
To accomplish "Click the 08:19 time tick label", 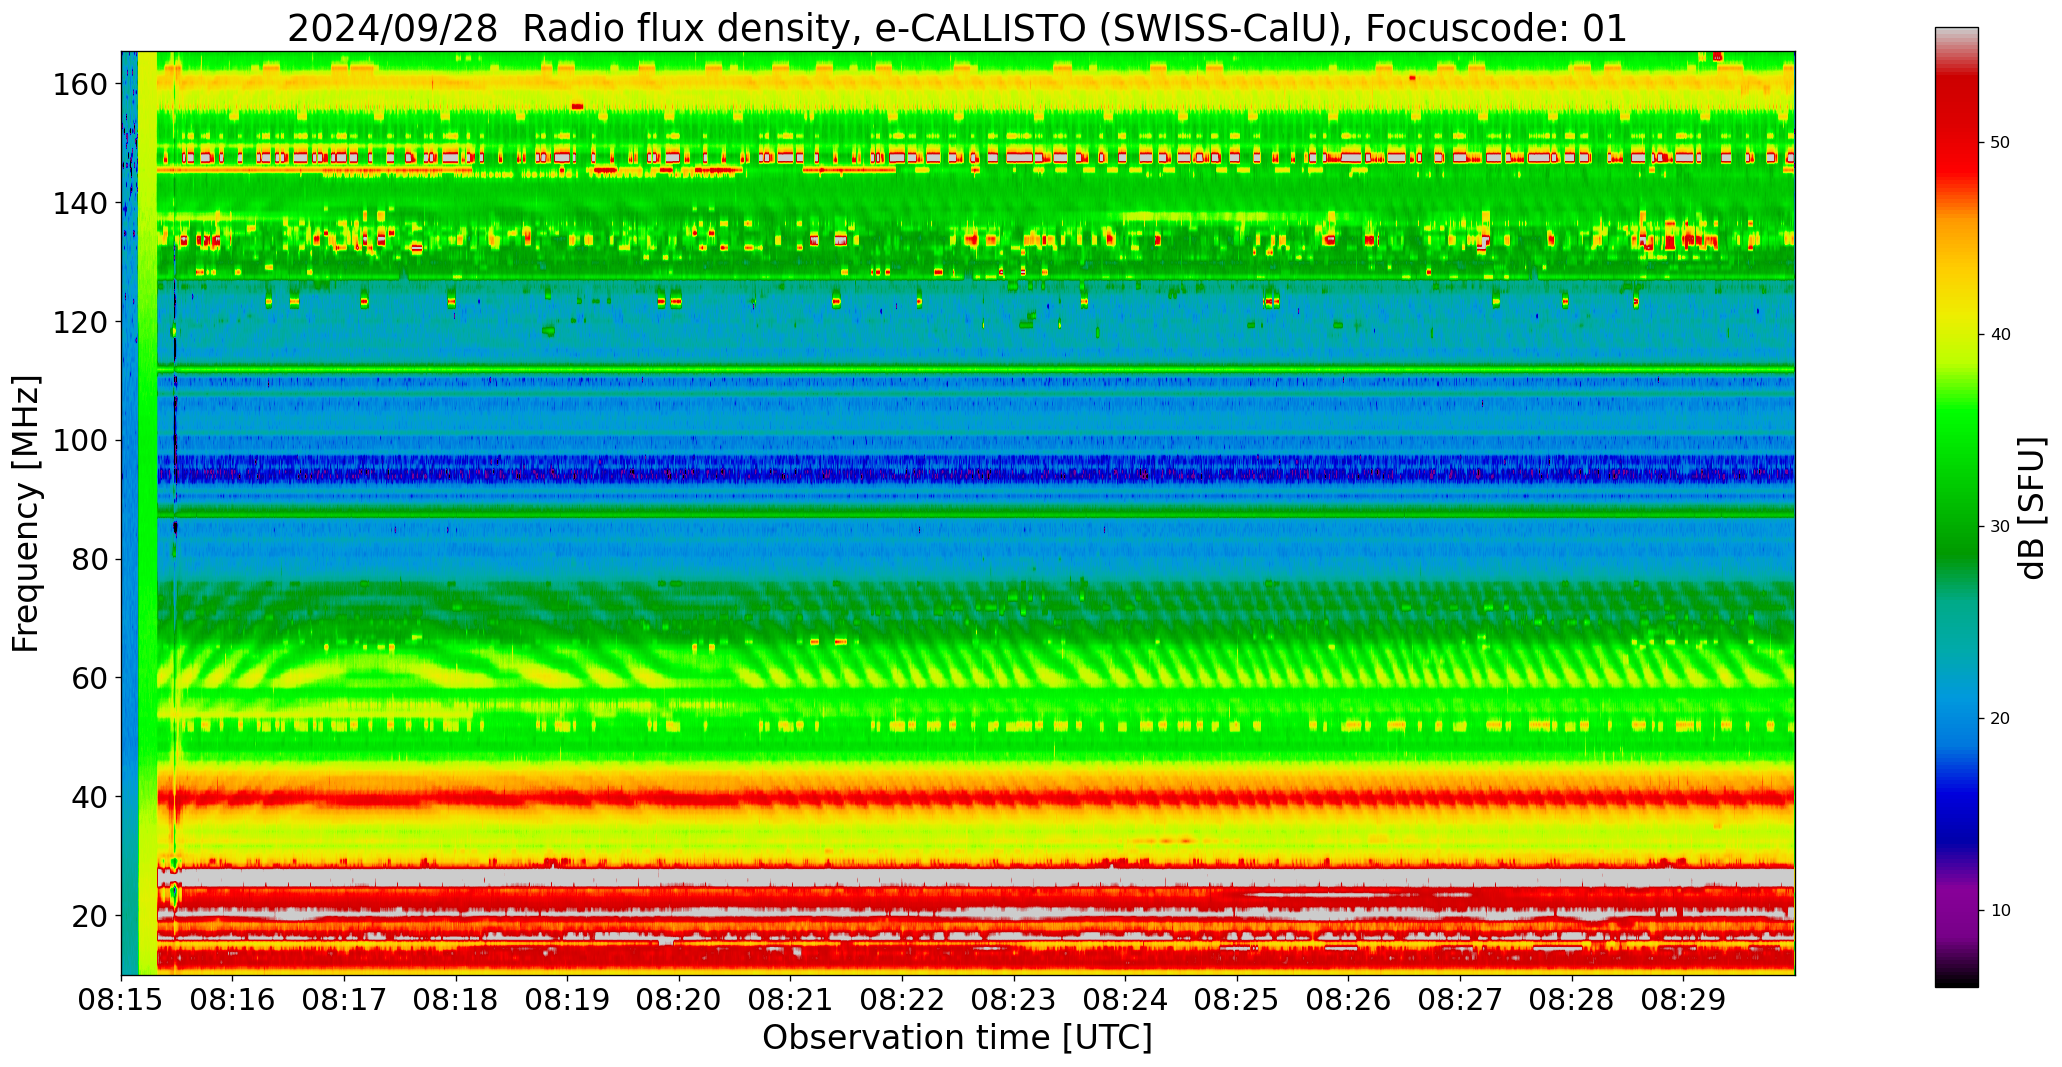I will point(568,1001).
